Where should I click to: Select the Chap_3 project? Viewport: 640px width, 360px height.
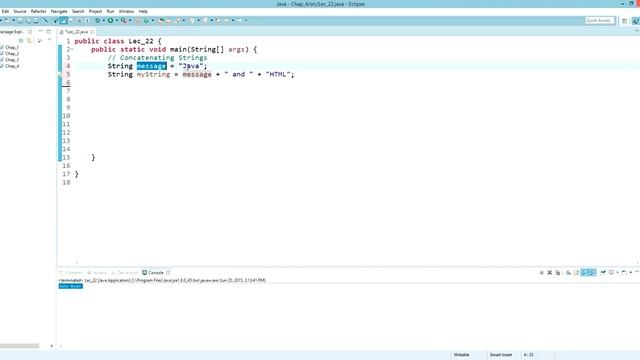[x=11, y=60]
